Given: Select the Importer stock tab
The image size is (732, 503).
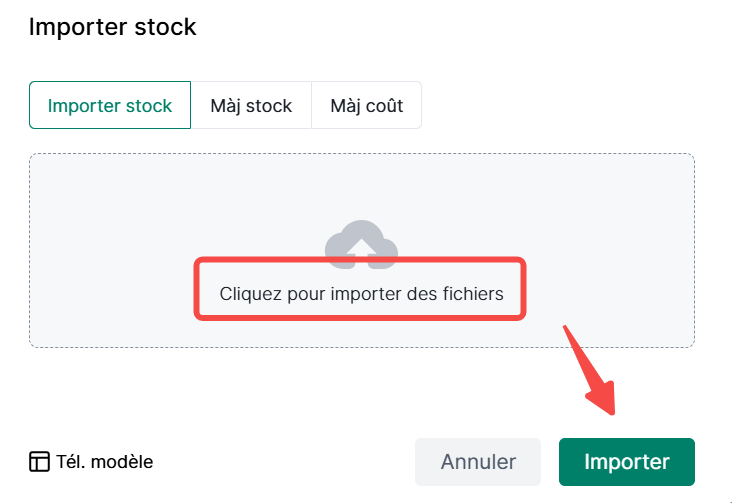Looking at the screenshot, I should [x=110, y=105].
